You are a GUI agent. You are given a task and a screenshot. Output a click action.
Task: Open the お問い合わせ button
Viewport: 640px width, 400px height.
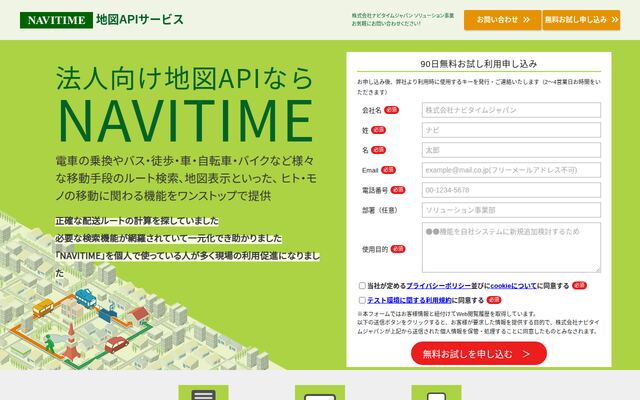502,20
